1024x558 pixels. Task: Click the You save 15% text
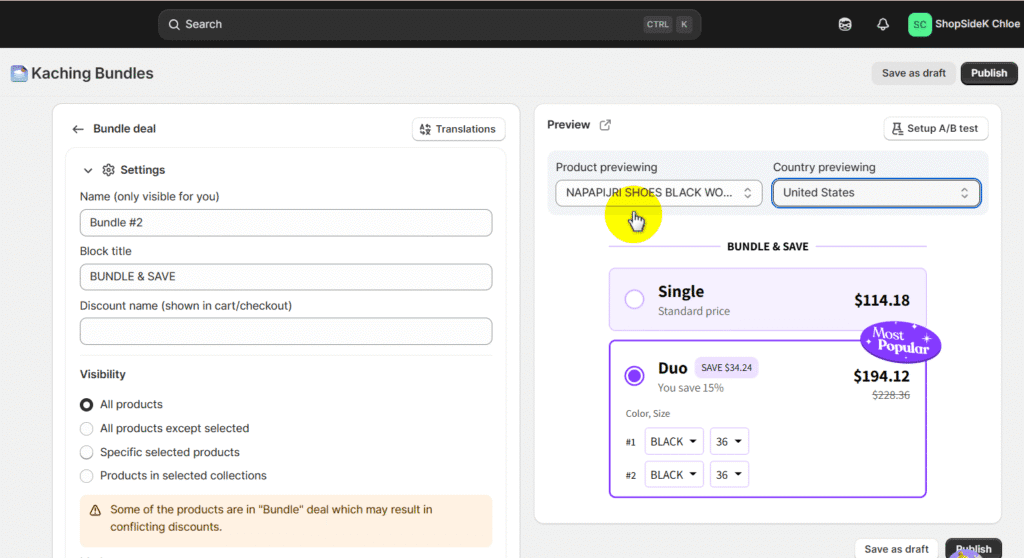point(690,388)
